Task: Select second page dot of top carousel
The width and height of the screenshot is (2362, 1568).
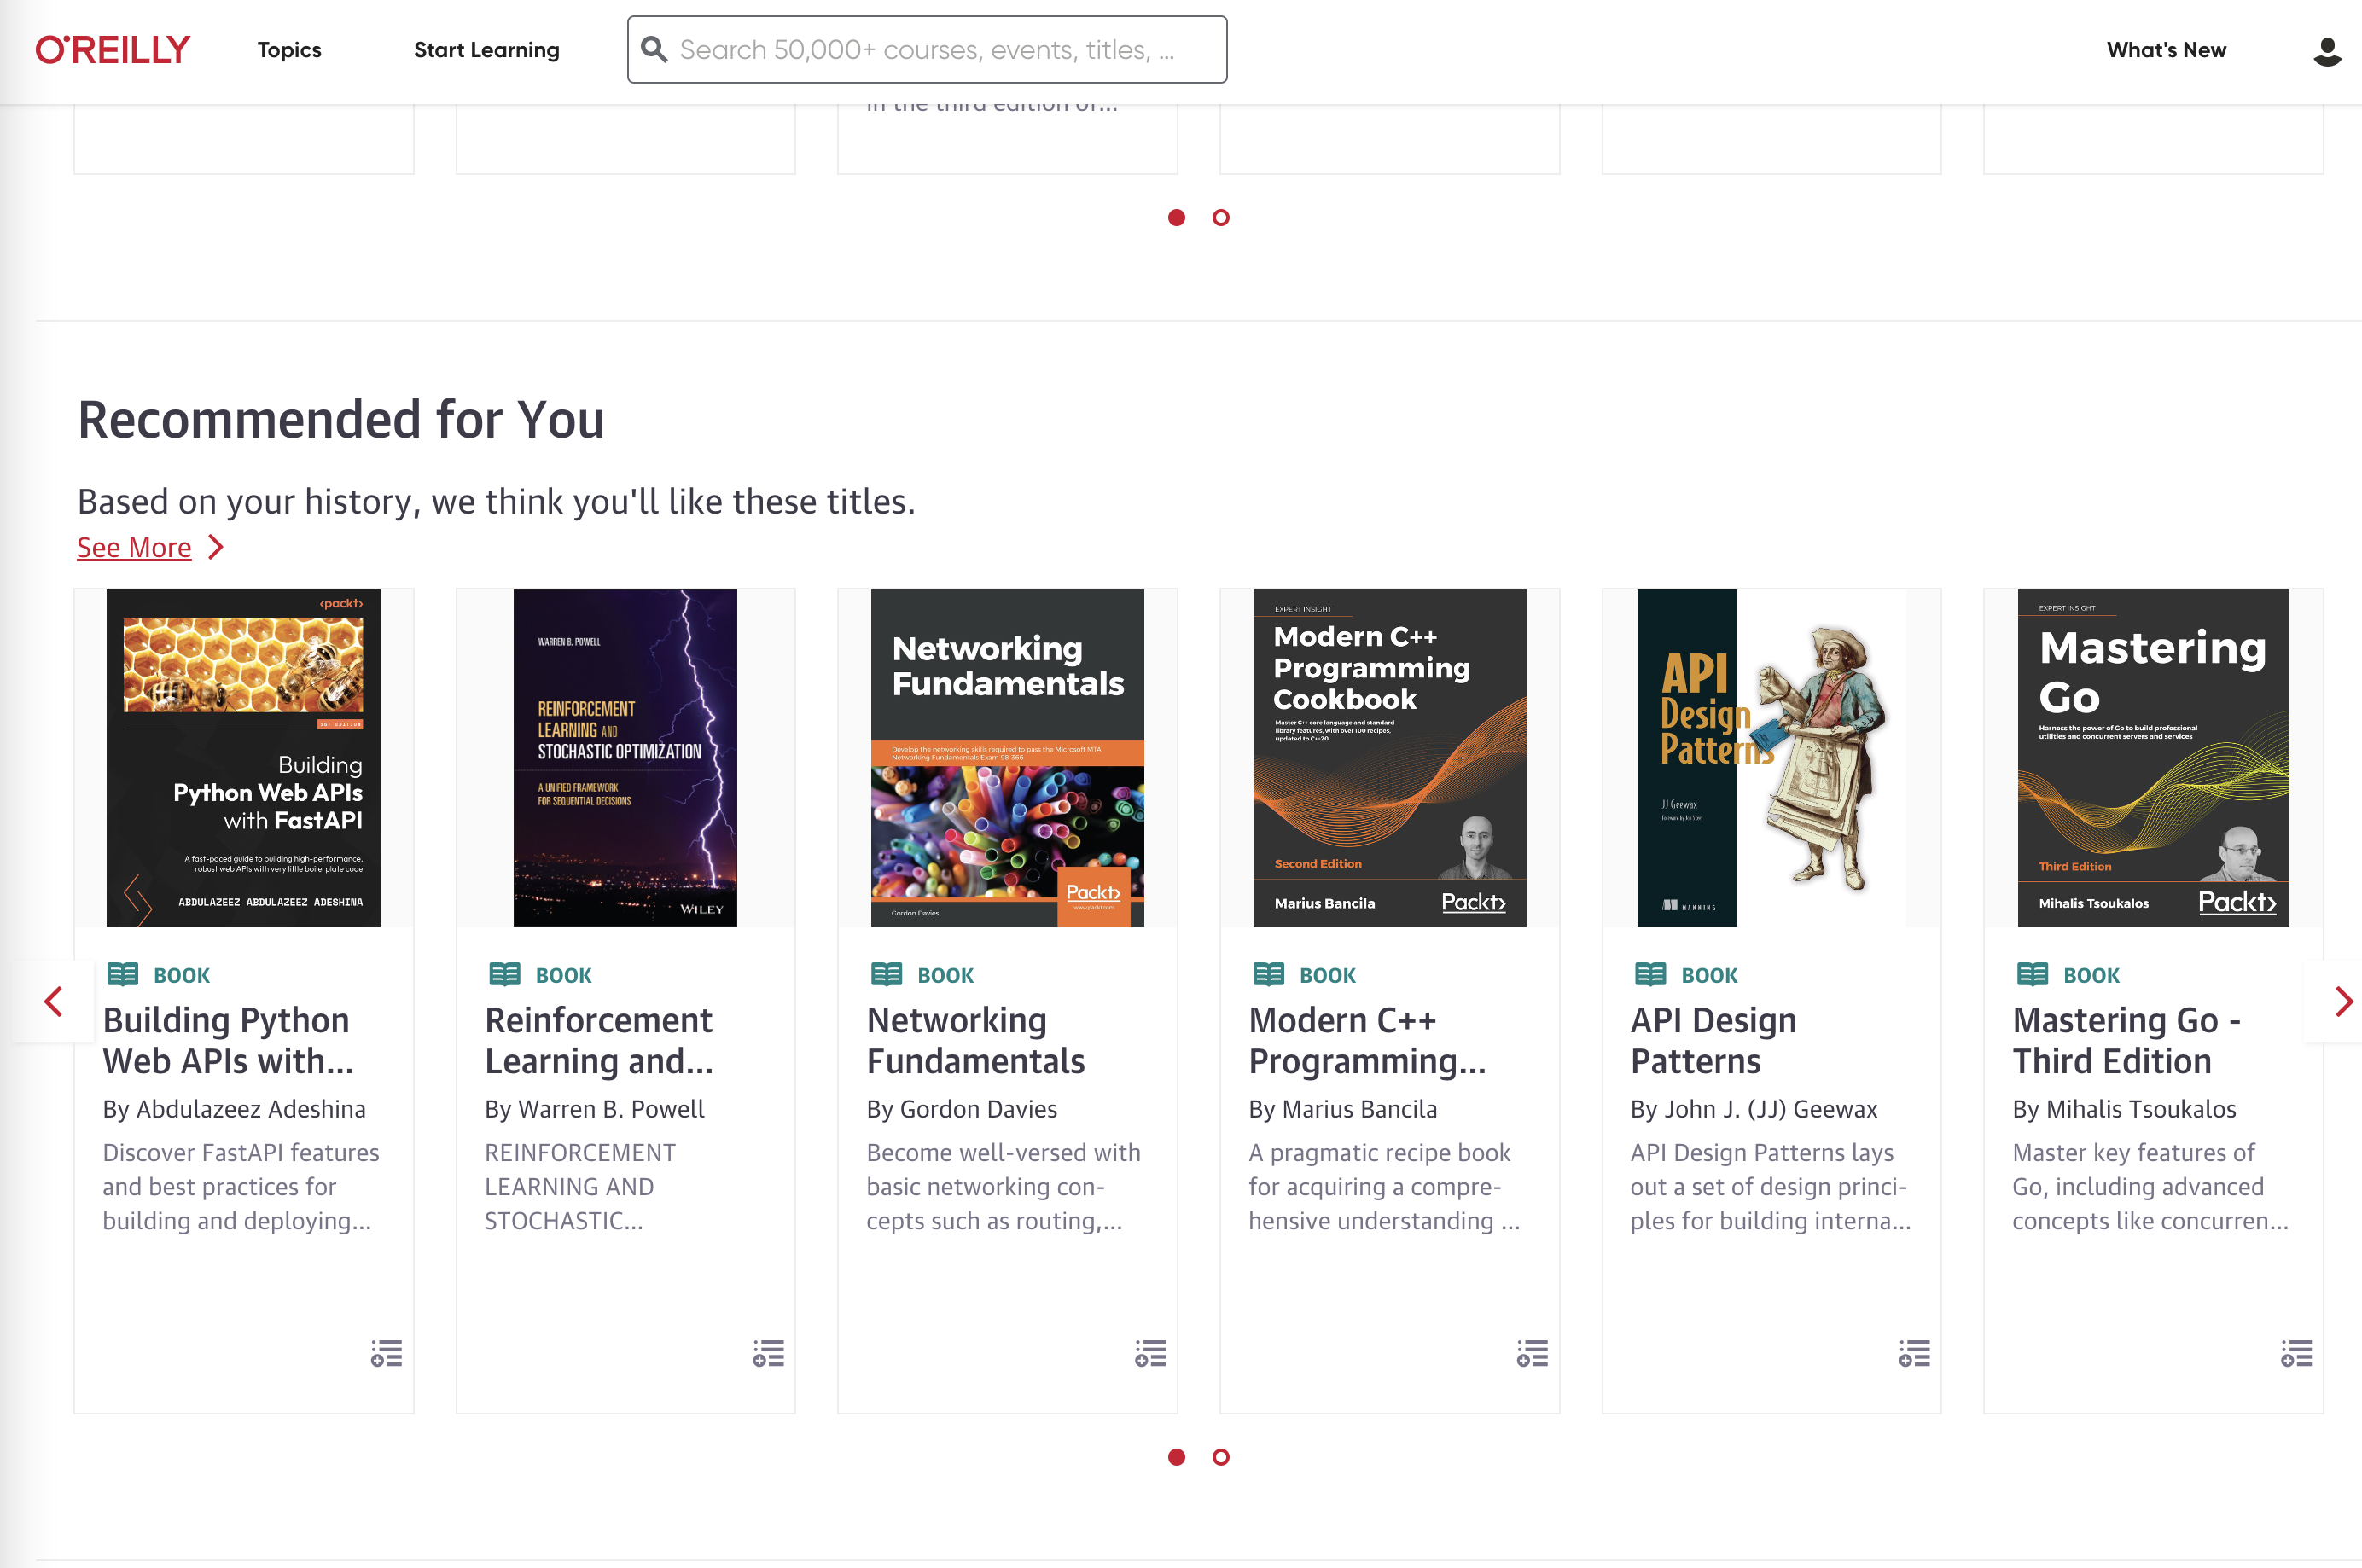Action: pyautogui.click(x=1221, y=217)
